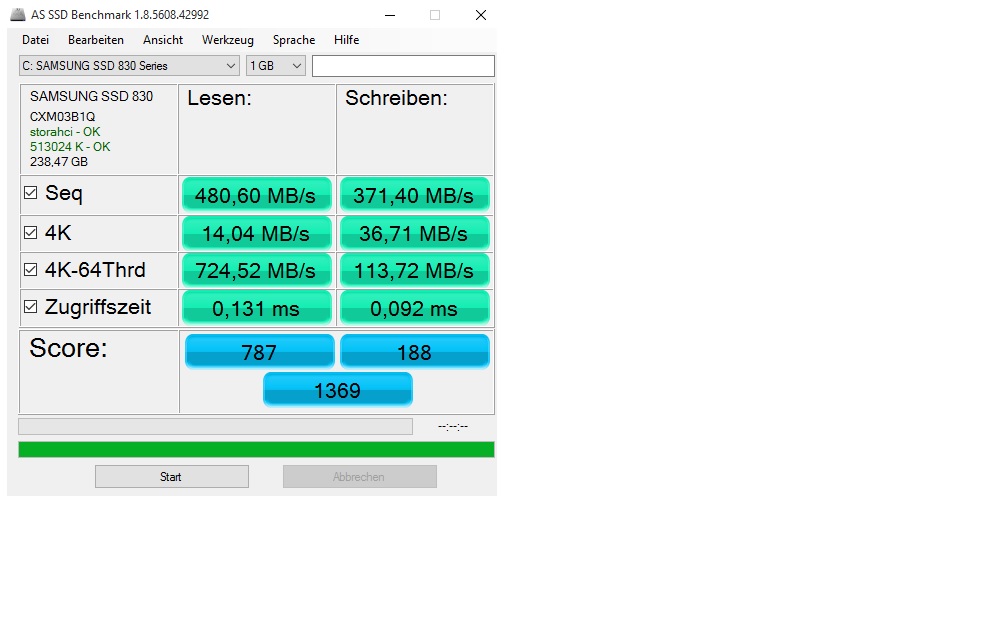Uncheck the 4K-64Thrd test checkbox
Image resolution: width=1008 pixels, height=630 pixels.
coord(30,270)
